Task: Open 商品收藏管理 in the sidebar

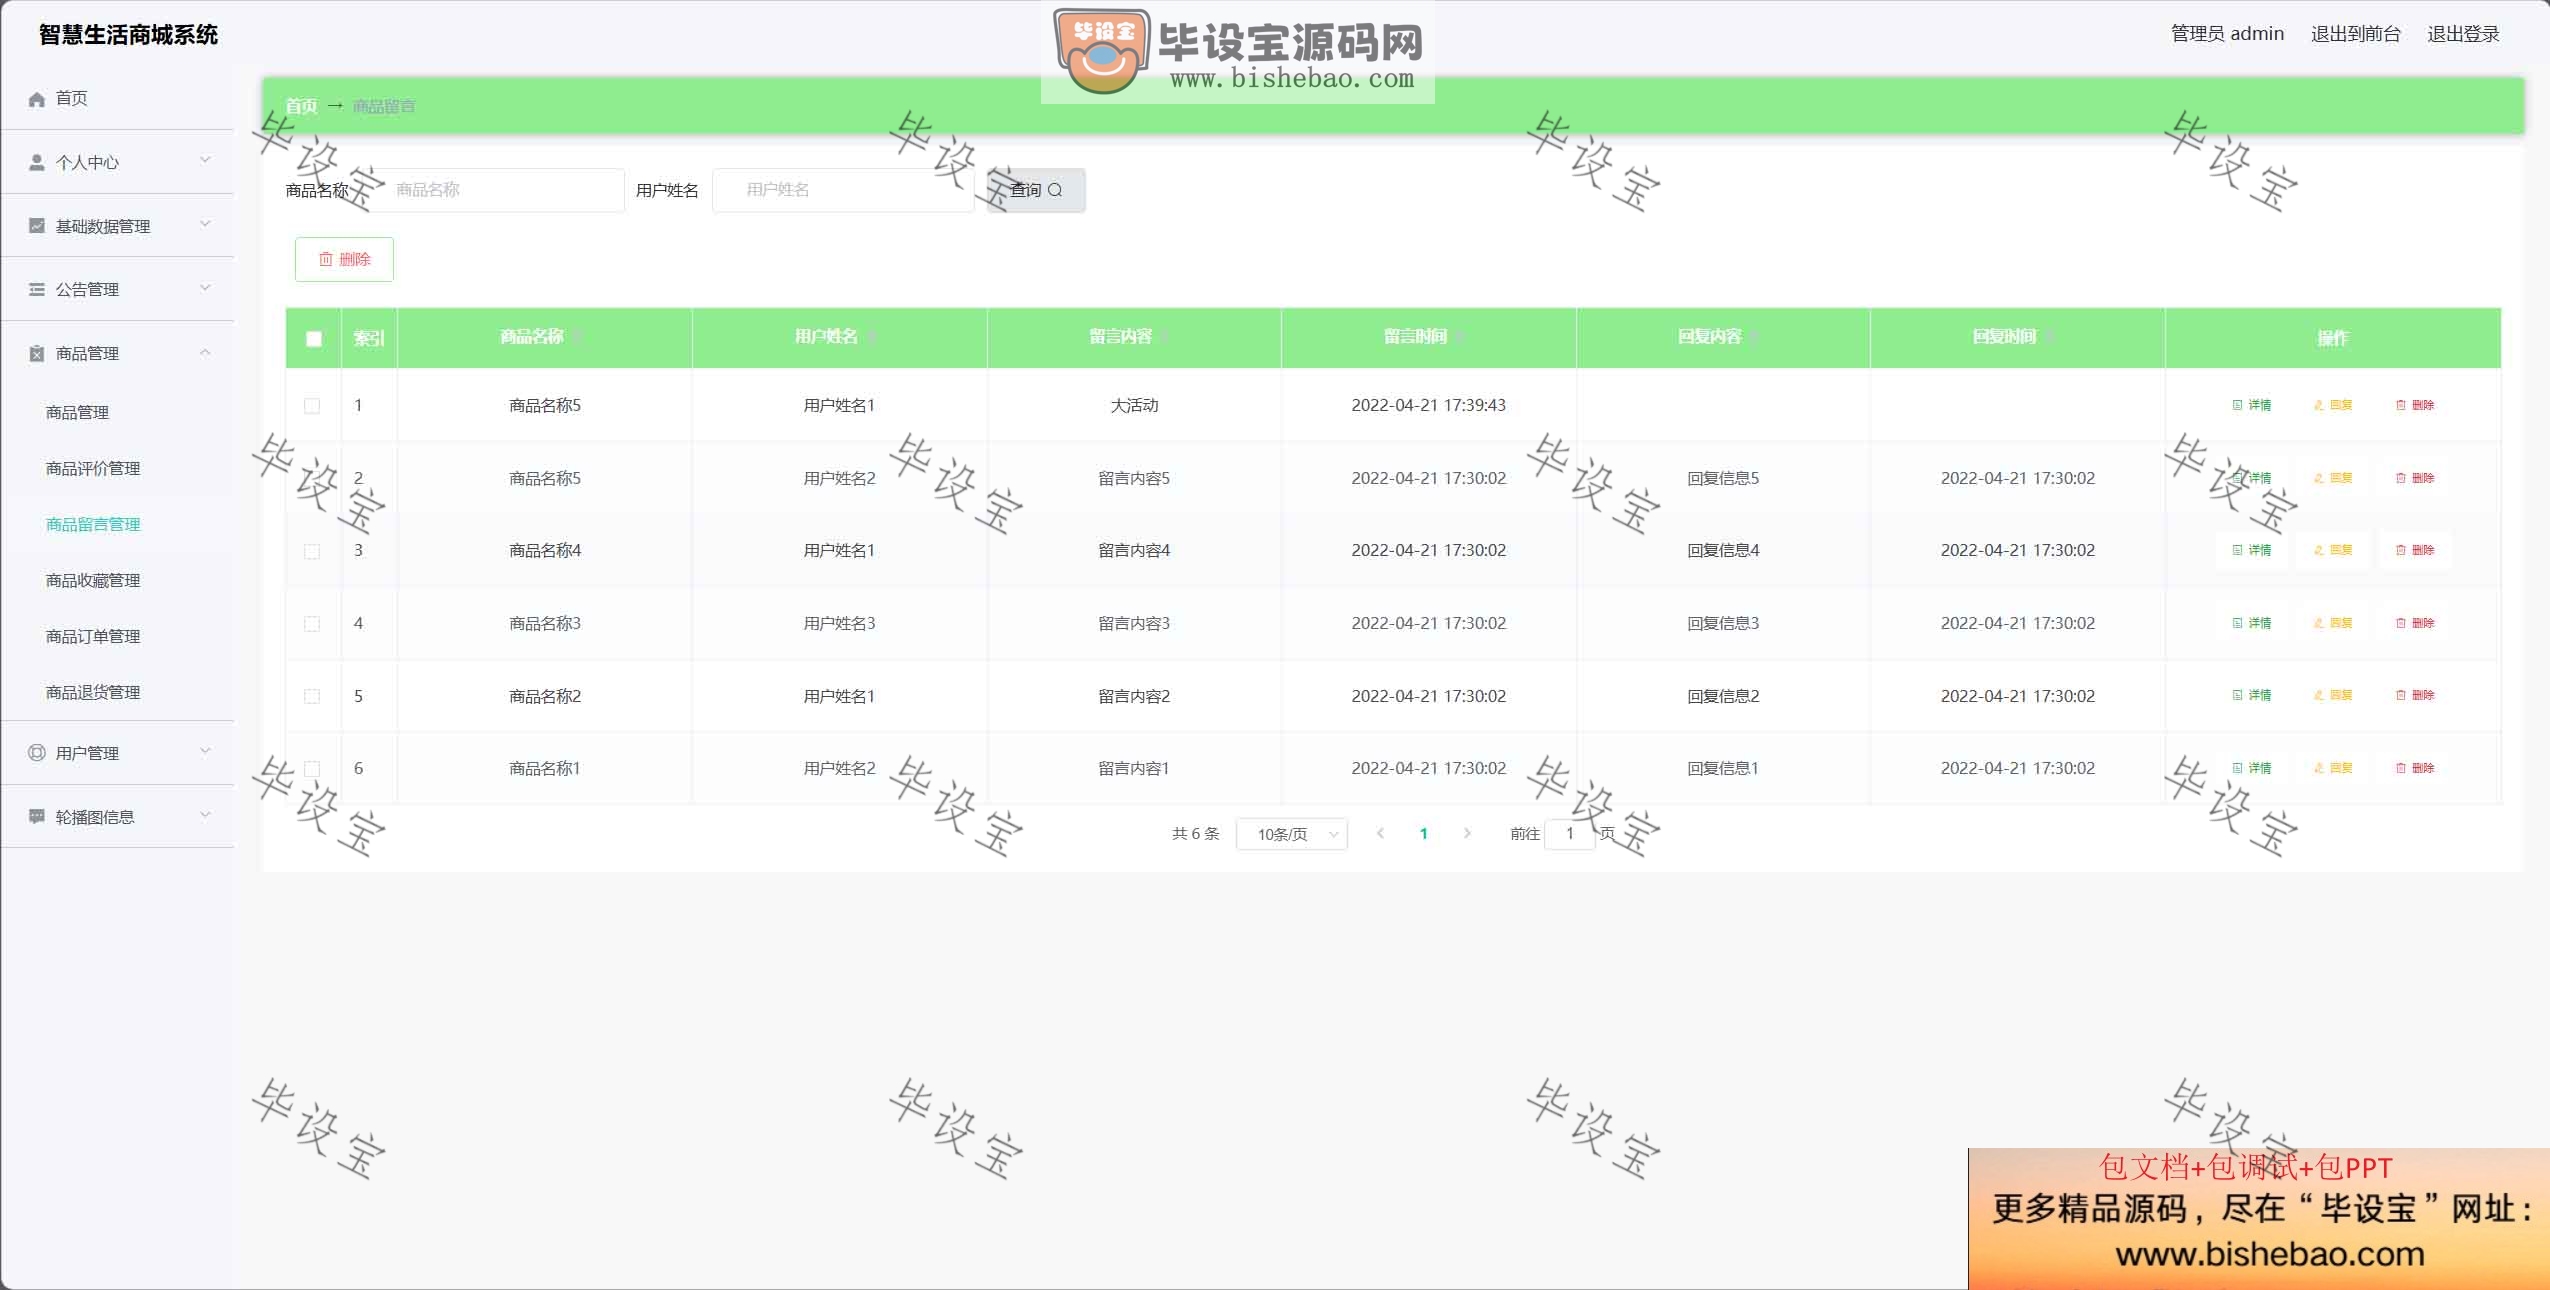Action: pos(117,580)
